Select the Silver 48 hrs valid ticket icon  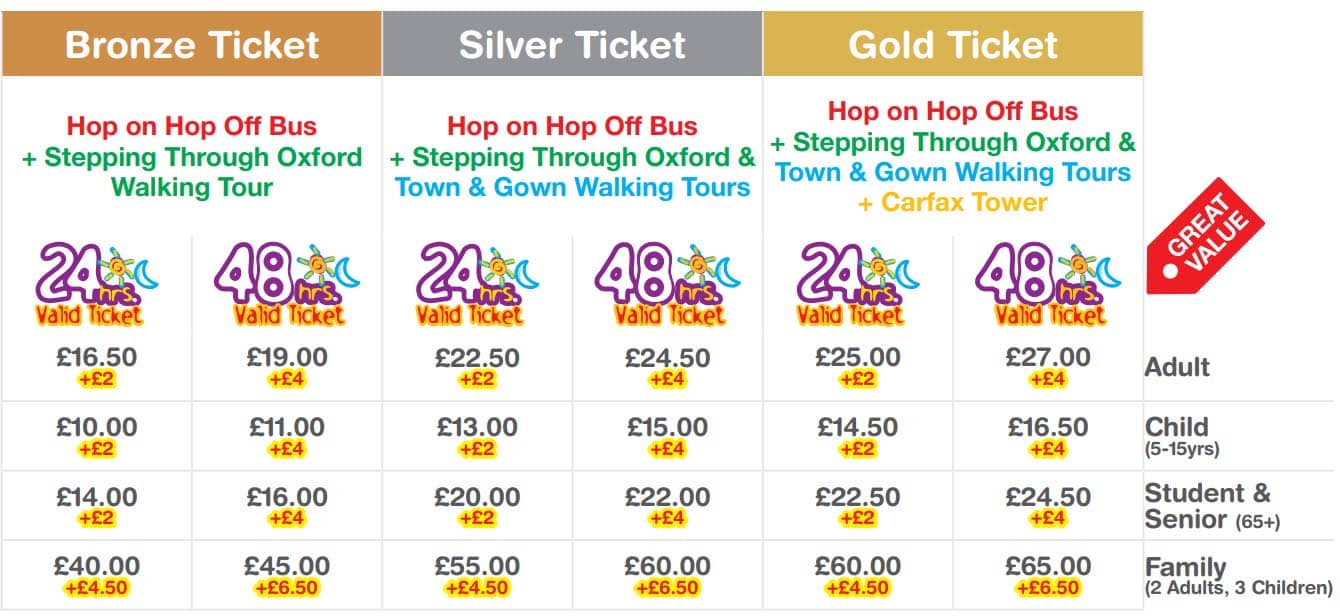click(667, 286)
